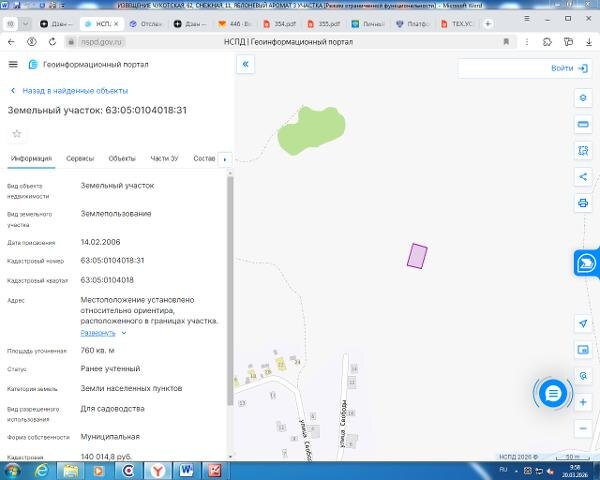This screenshot has height=480, width=600.
Task: Click the Войти login button
Action: click(569, 68)
